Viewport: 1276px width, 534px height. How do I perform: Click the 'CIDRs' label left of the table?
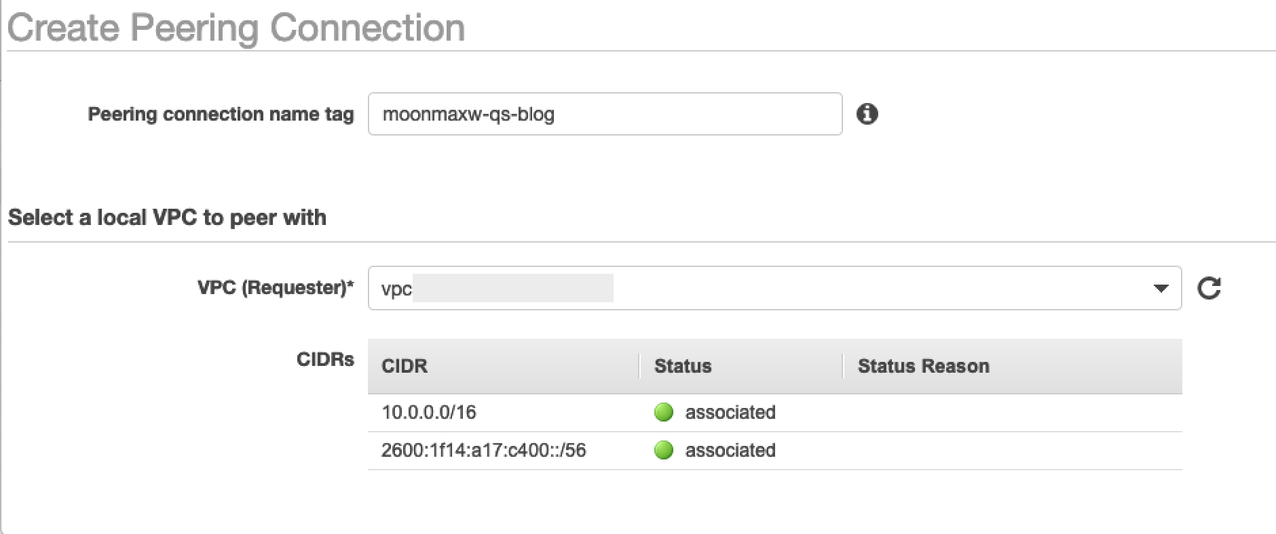coord(326,361)
